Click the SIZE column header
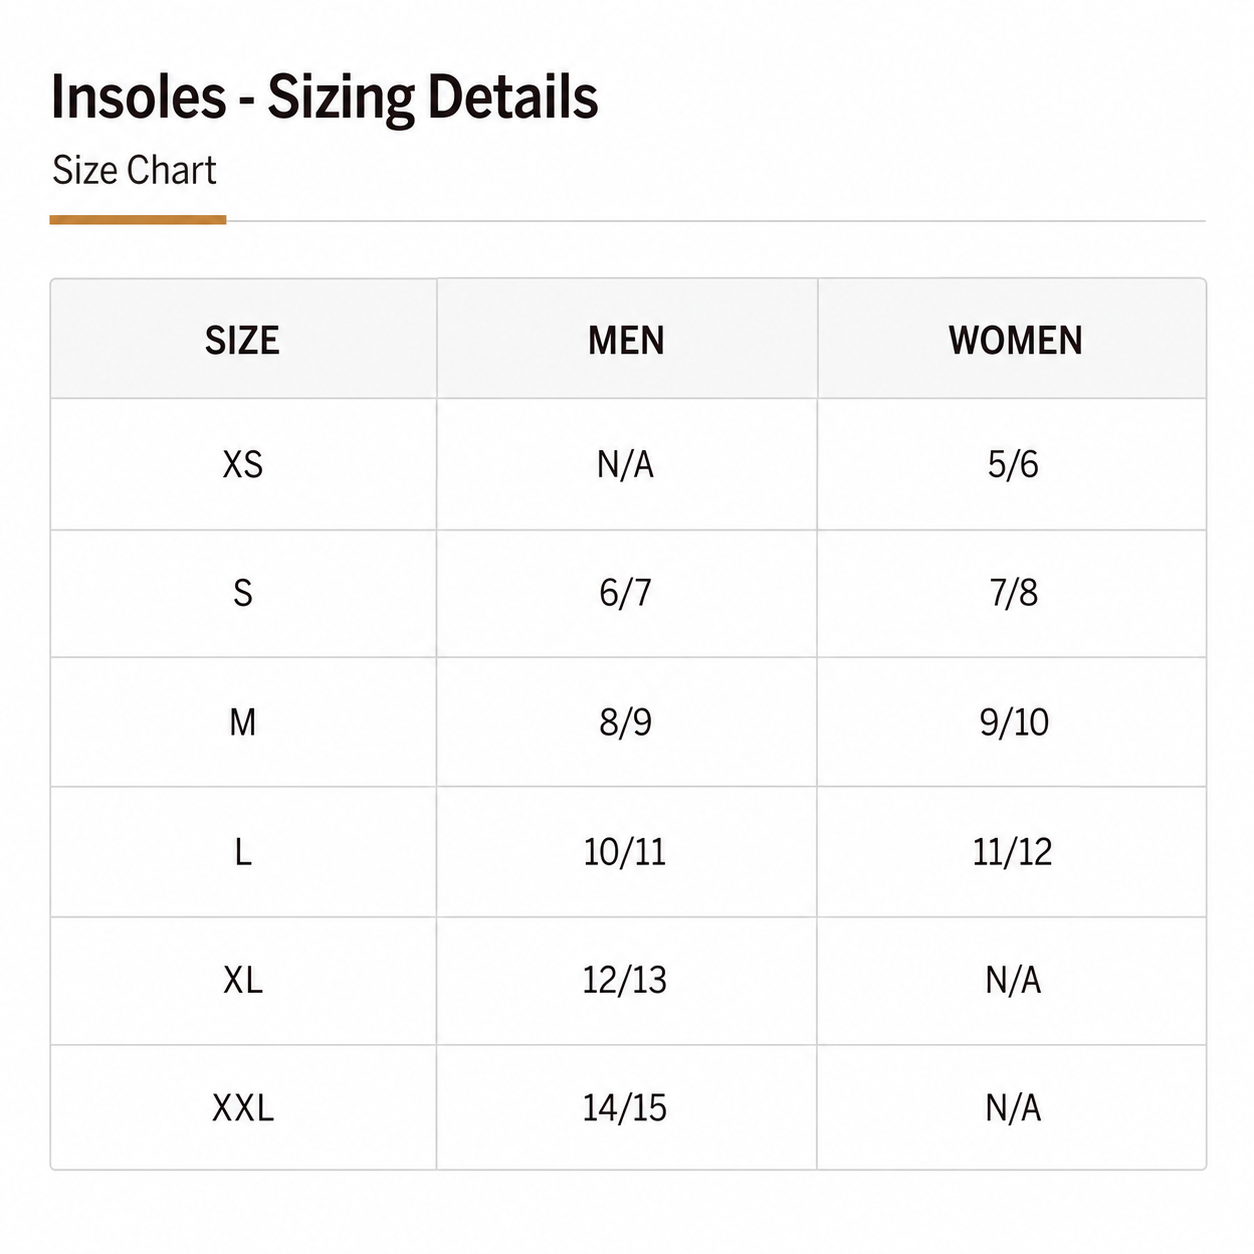 [243, 340]
